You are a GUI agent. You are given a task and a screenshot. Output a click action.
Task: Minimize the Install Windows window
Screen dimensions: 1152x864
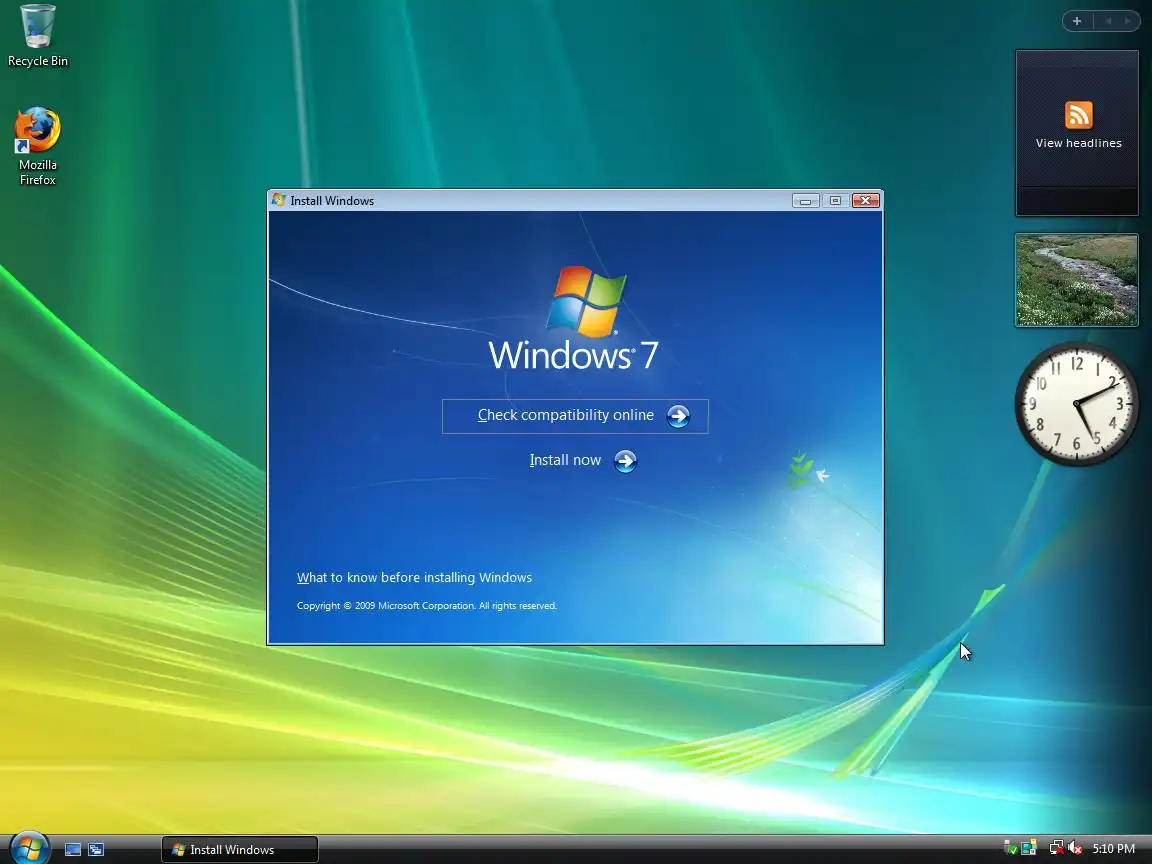806,201
